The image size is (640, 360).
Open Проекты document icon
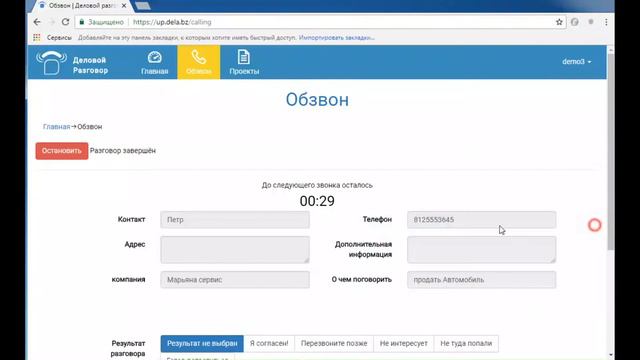pyautogui.click(x=244, y=62)
